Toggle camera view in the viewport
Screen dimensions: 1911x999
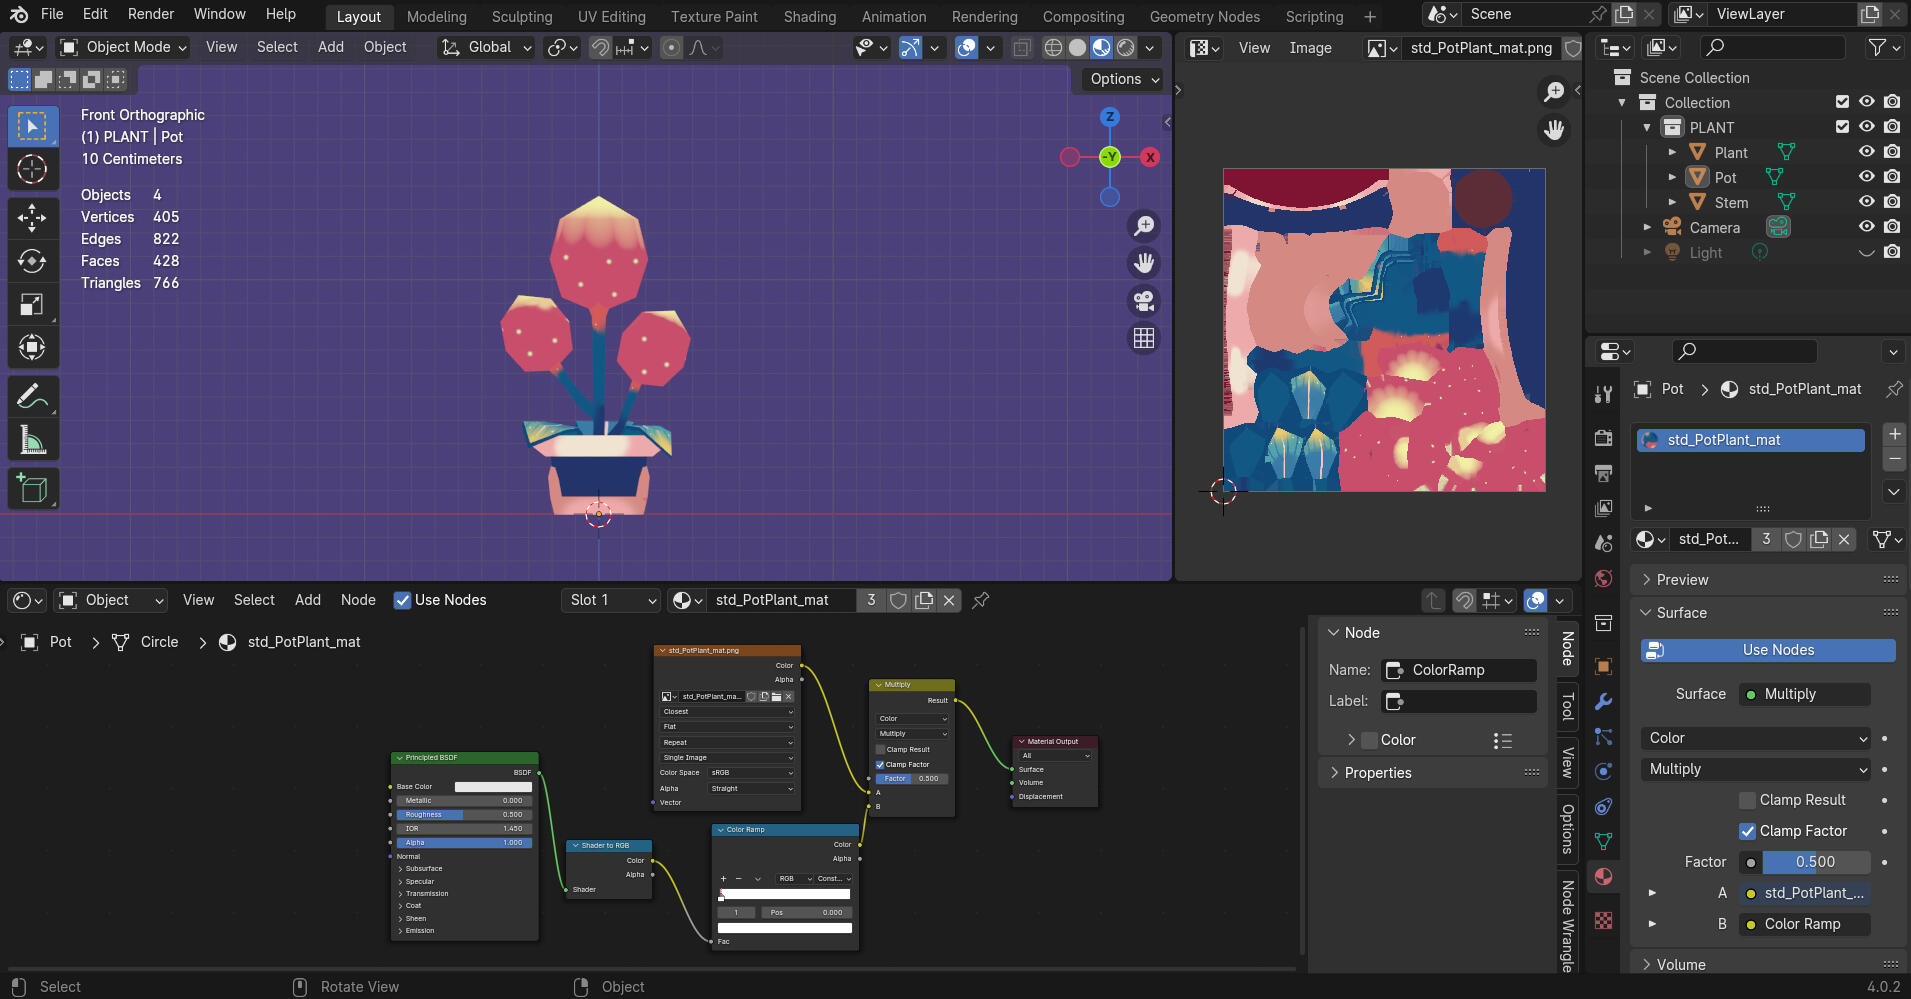pyautogui.click(x=1144, y=301)
